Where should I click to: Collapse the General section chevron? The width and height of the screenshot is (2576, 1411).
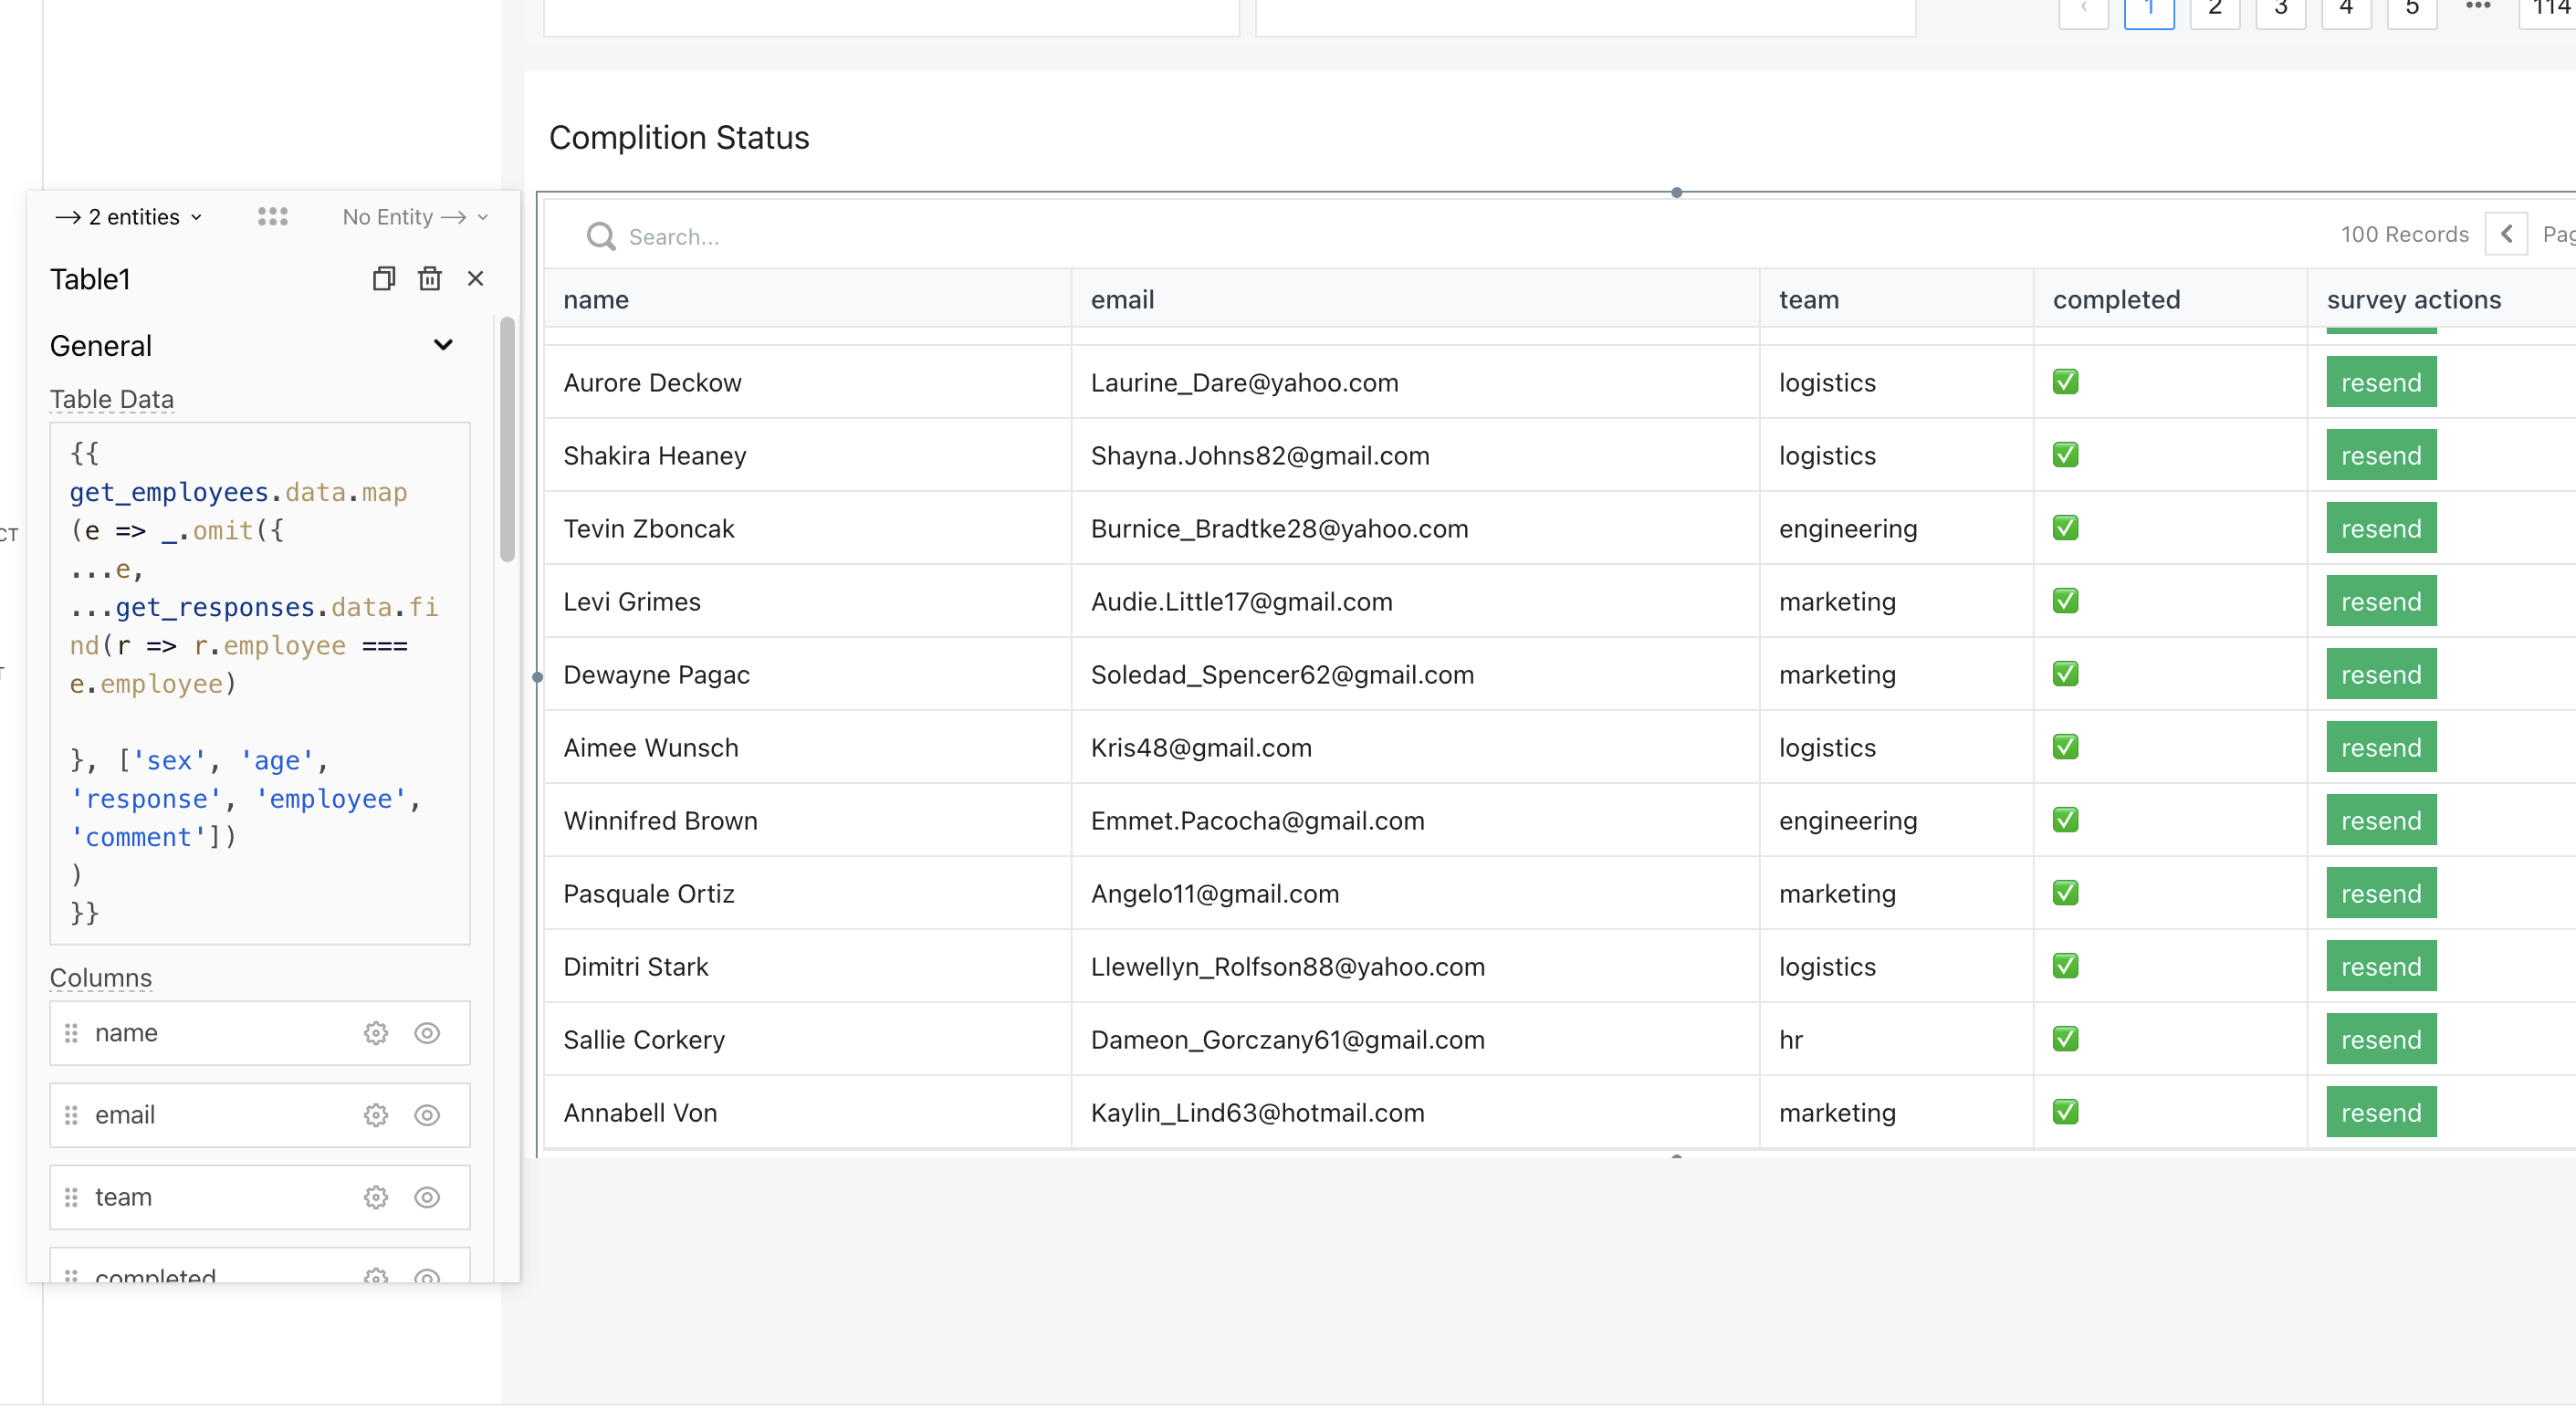tap(443, 346)
